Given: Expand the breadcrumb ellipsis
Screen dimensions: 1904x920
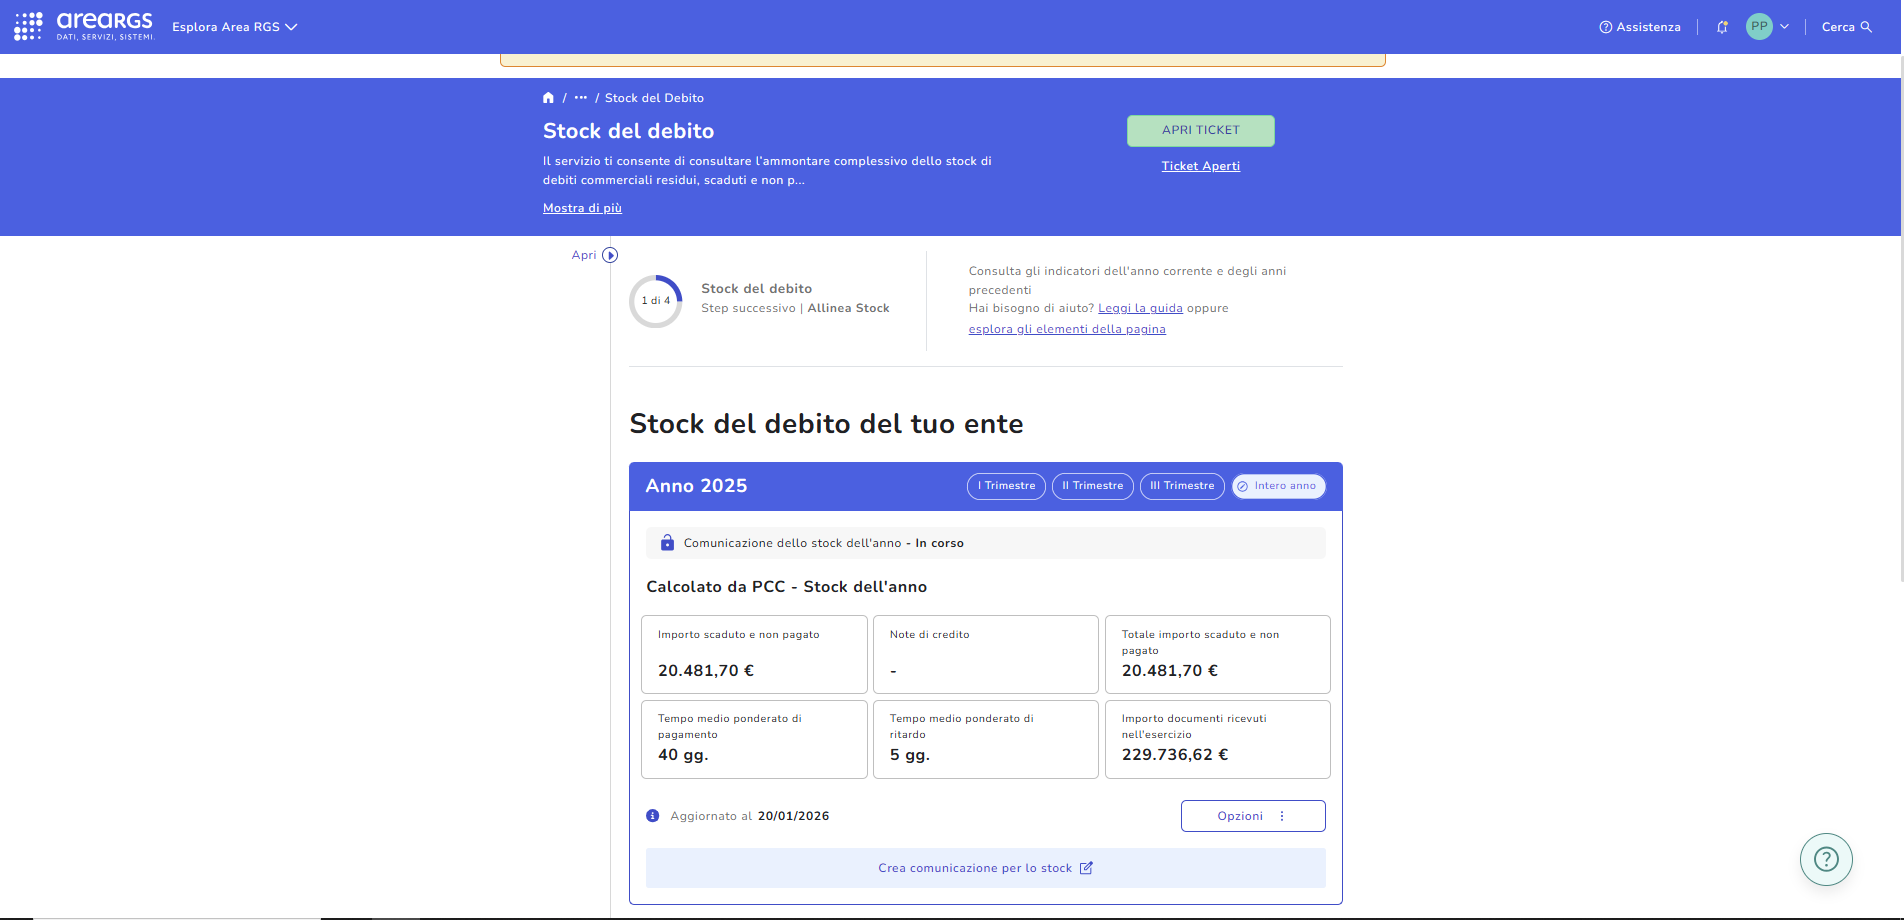Looking at the screenshot, I should (x=581, y=98).
